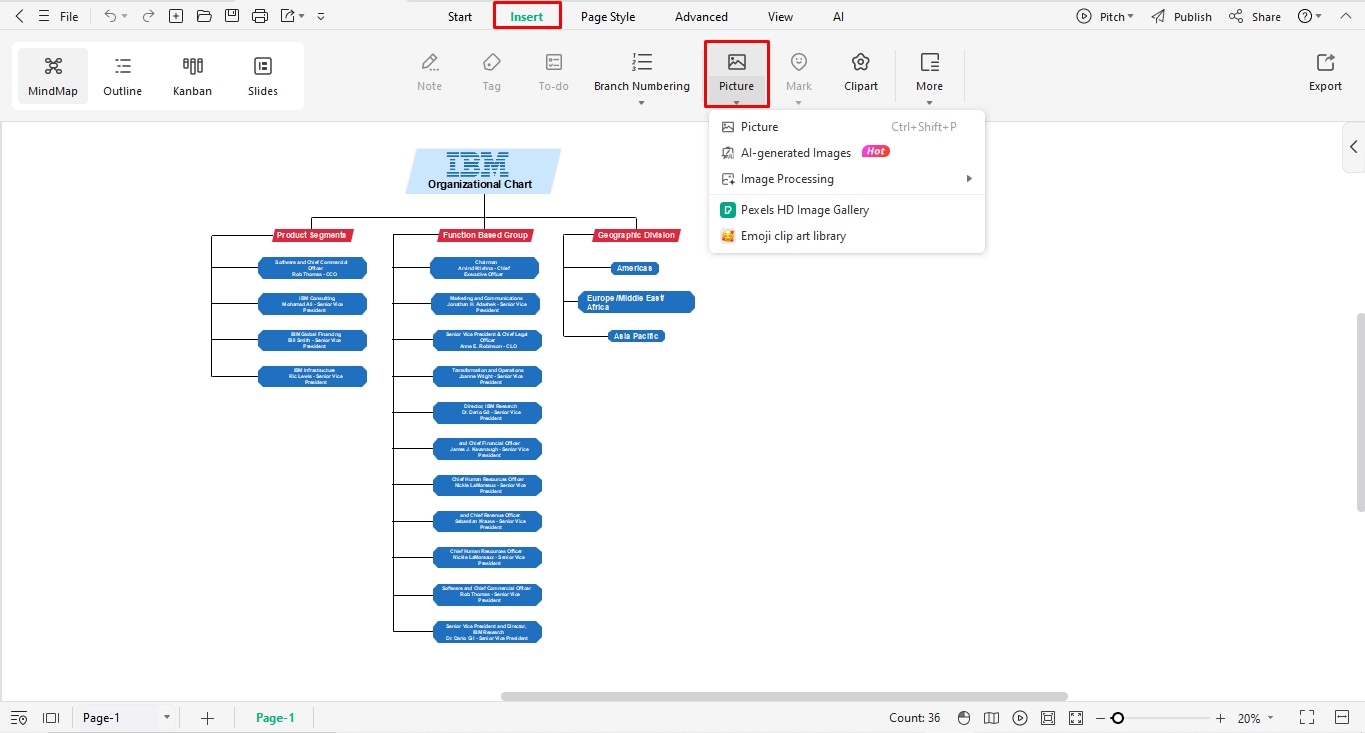Select the Geographic Division node
The width and height of the screenshot is (1365, 733).
pyautogui.click(x=636, y=235)
